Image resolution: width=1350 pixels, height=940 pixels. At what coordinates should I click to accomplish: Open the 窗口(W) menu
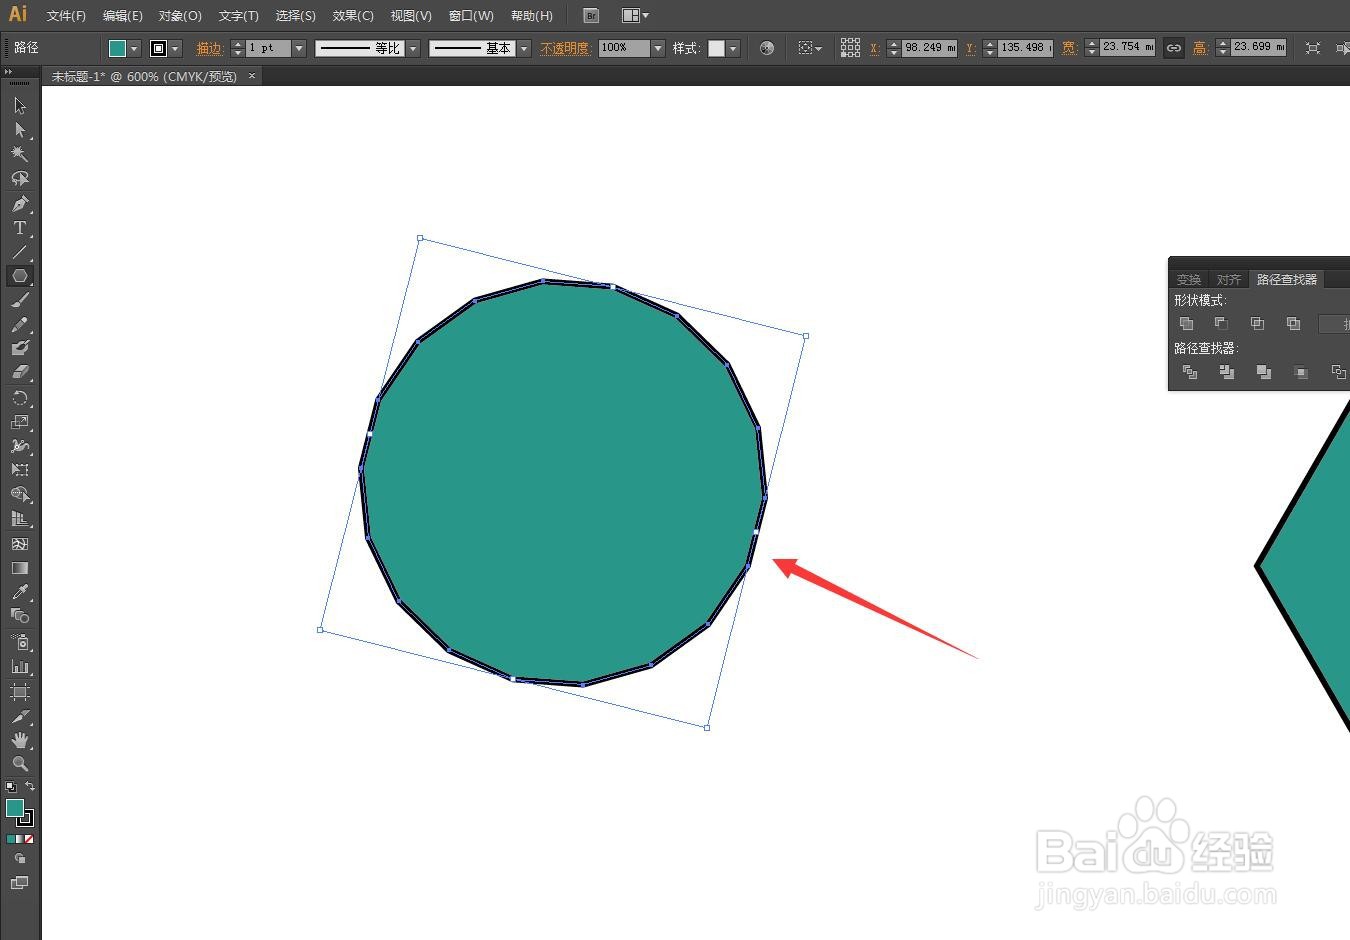click(x=471, y=16)
